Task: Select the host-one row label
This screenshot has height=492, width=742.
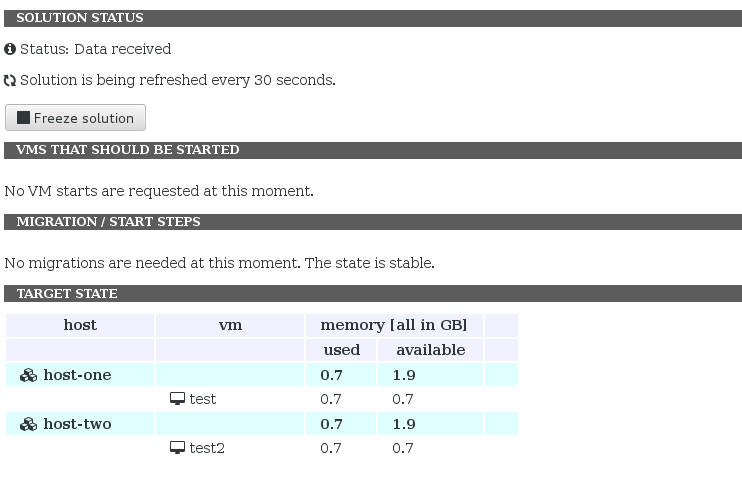Action: 77,375
